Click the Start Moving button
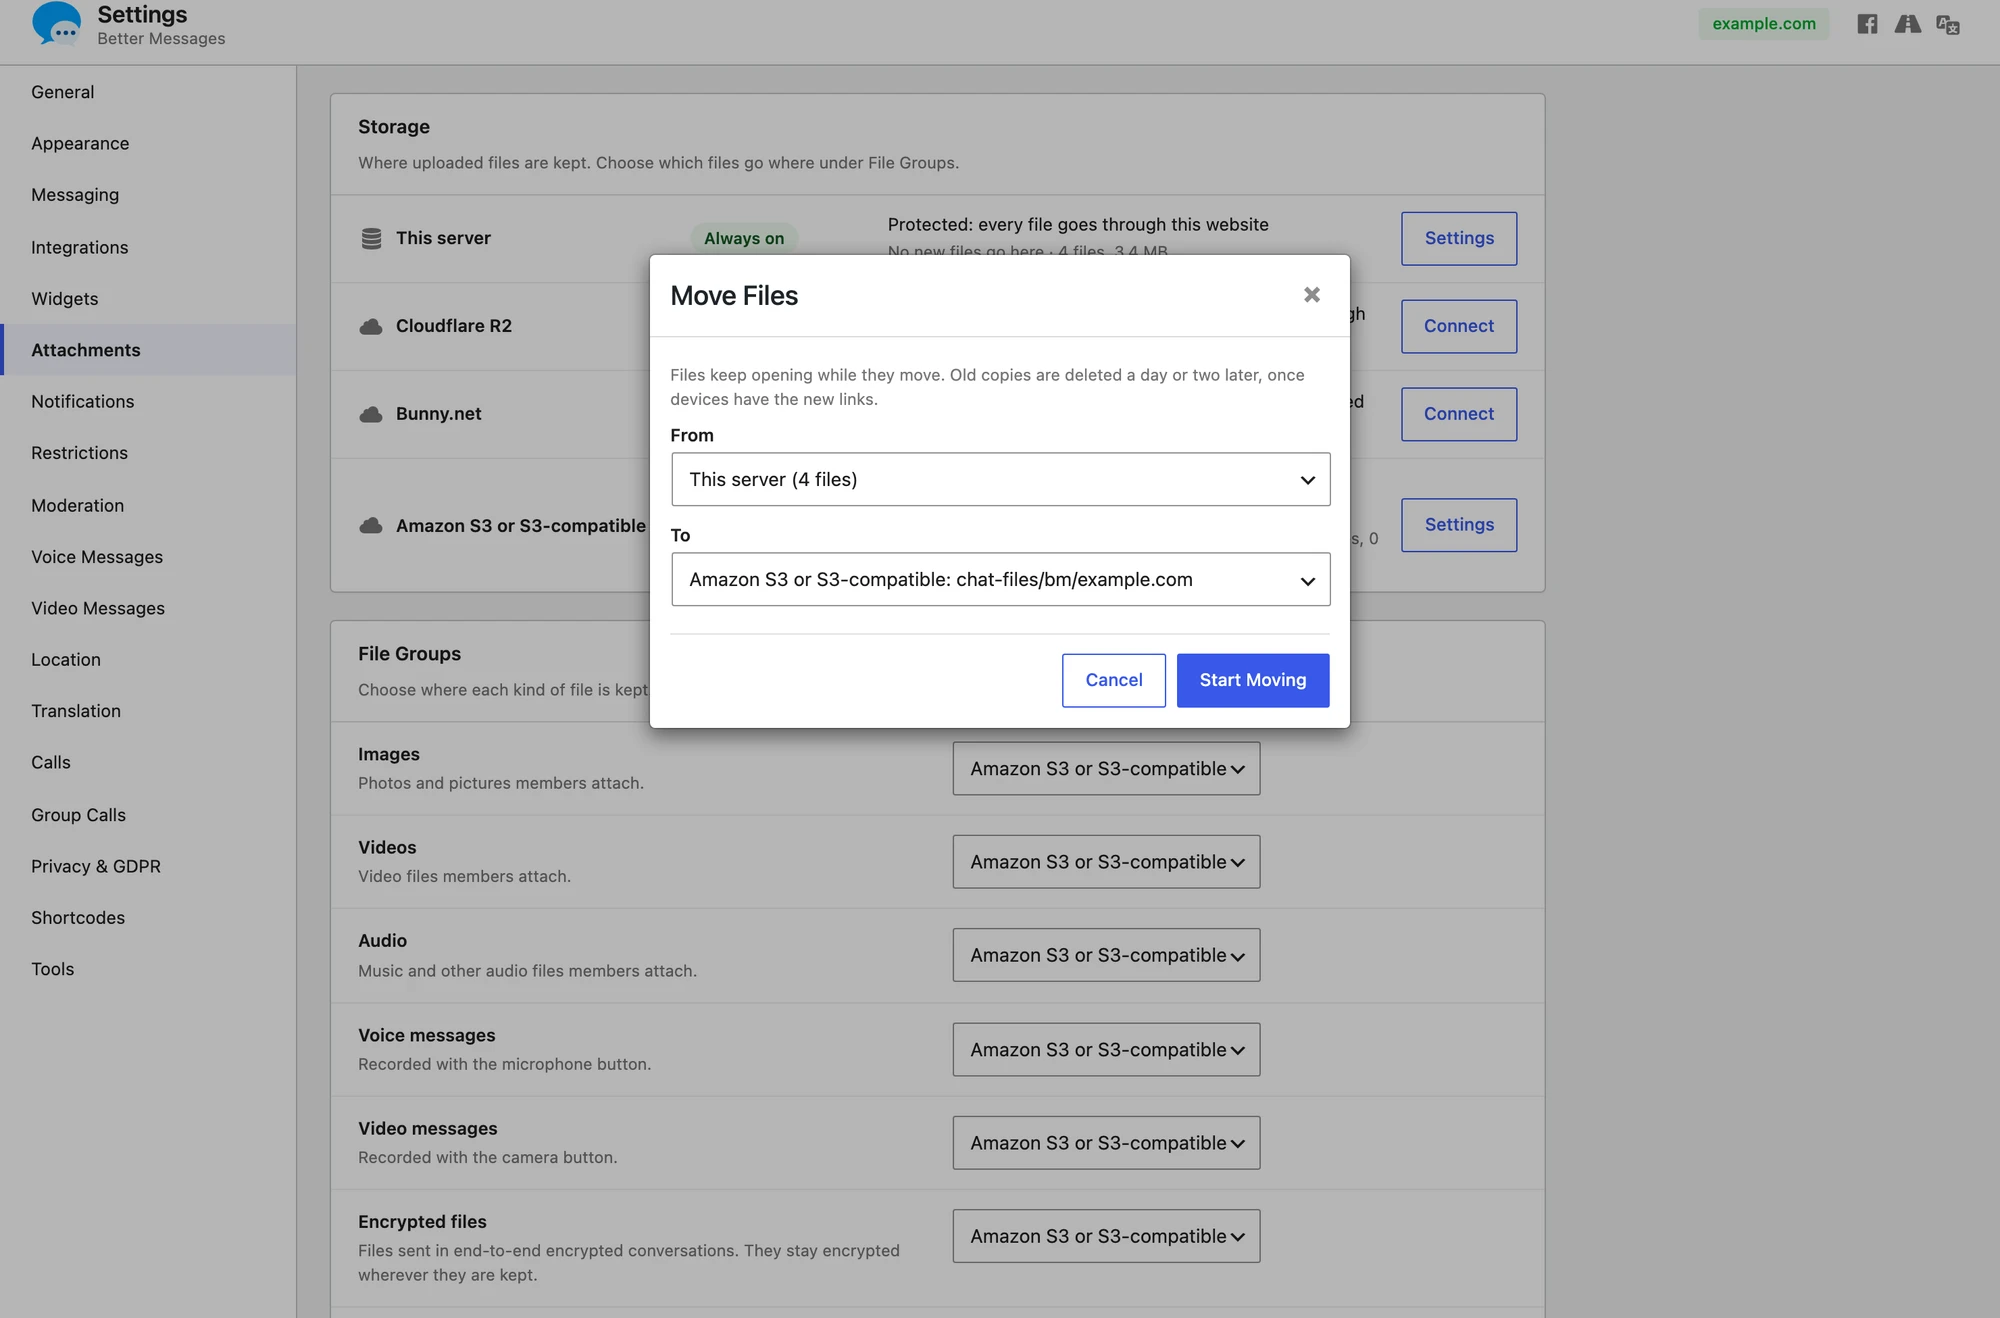 coord(1253,680)
